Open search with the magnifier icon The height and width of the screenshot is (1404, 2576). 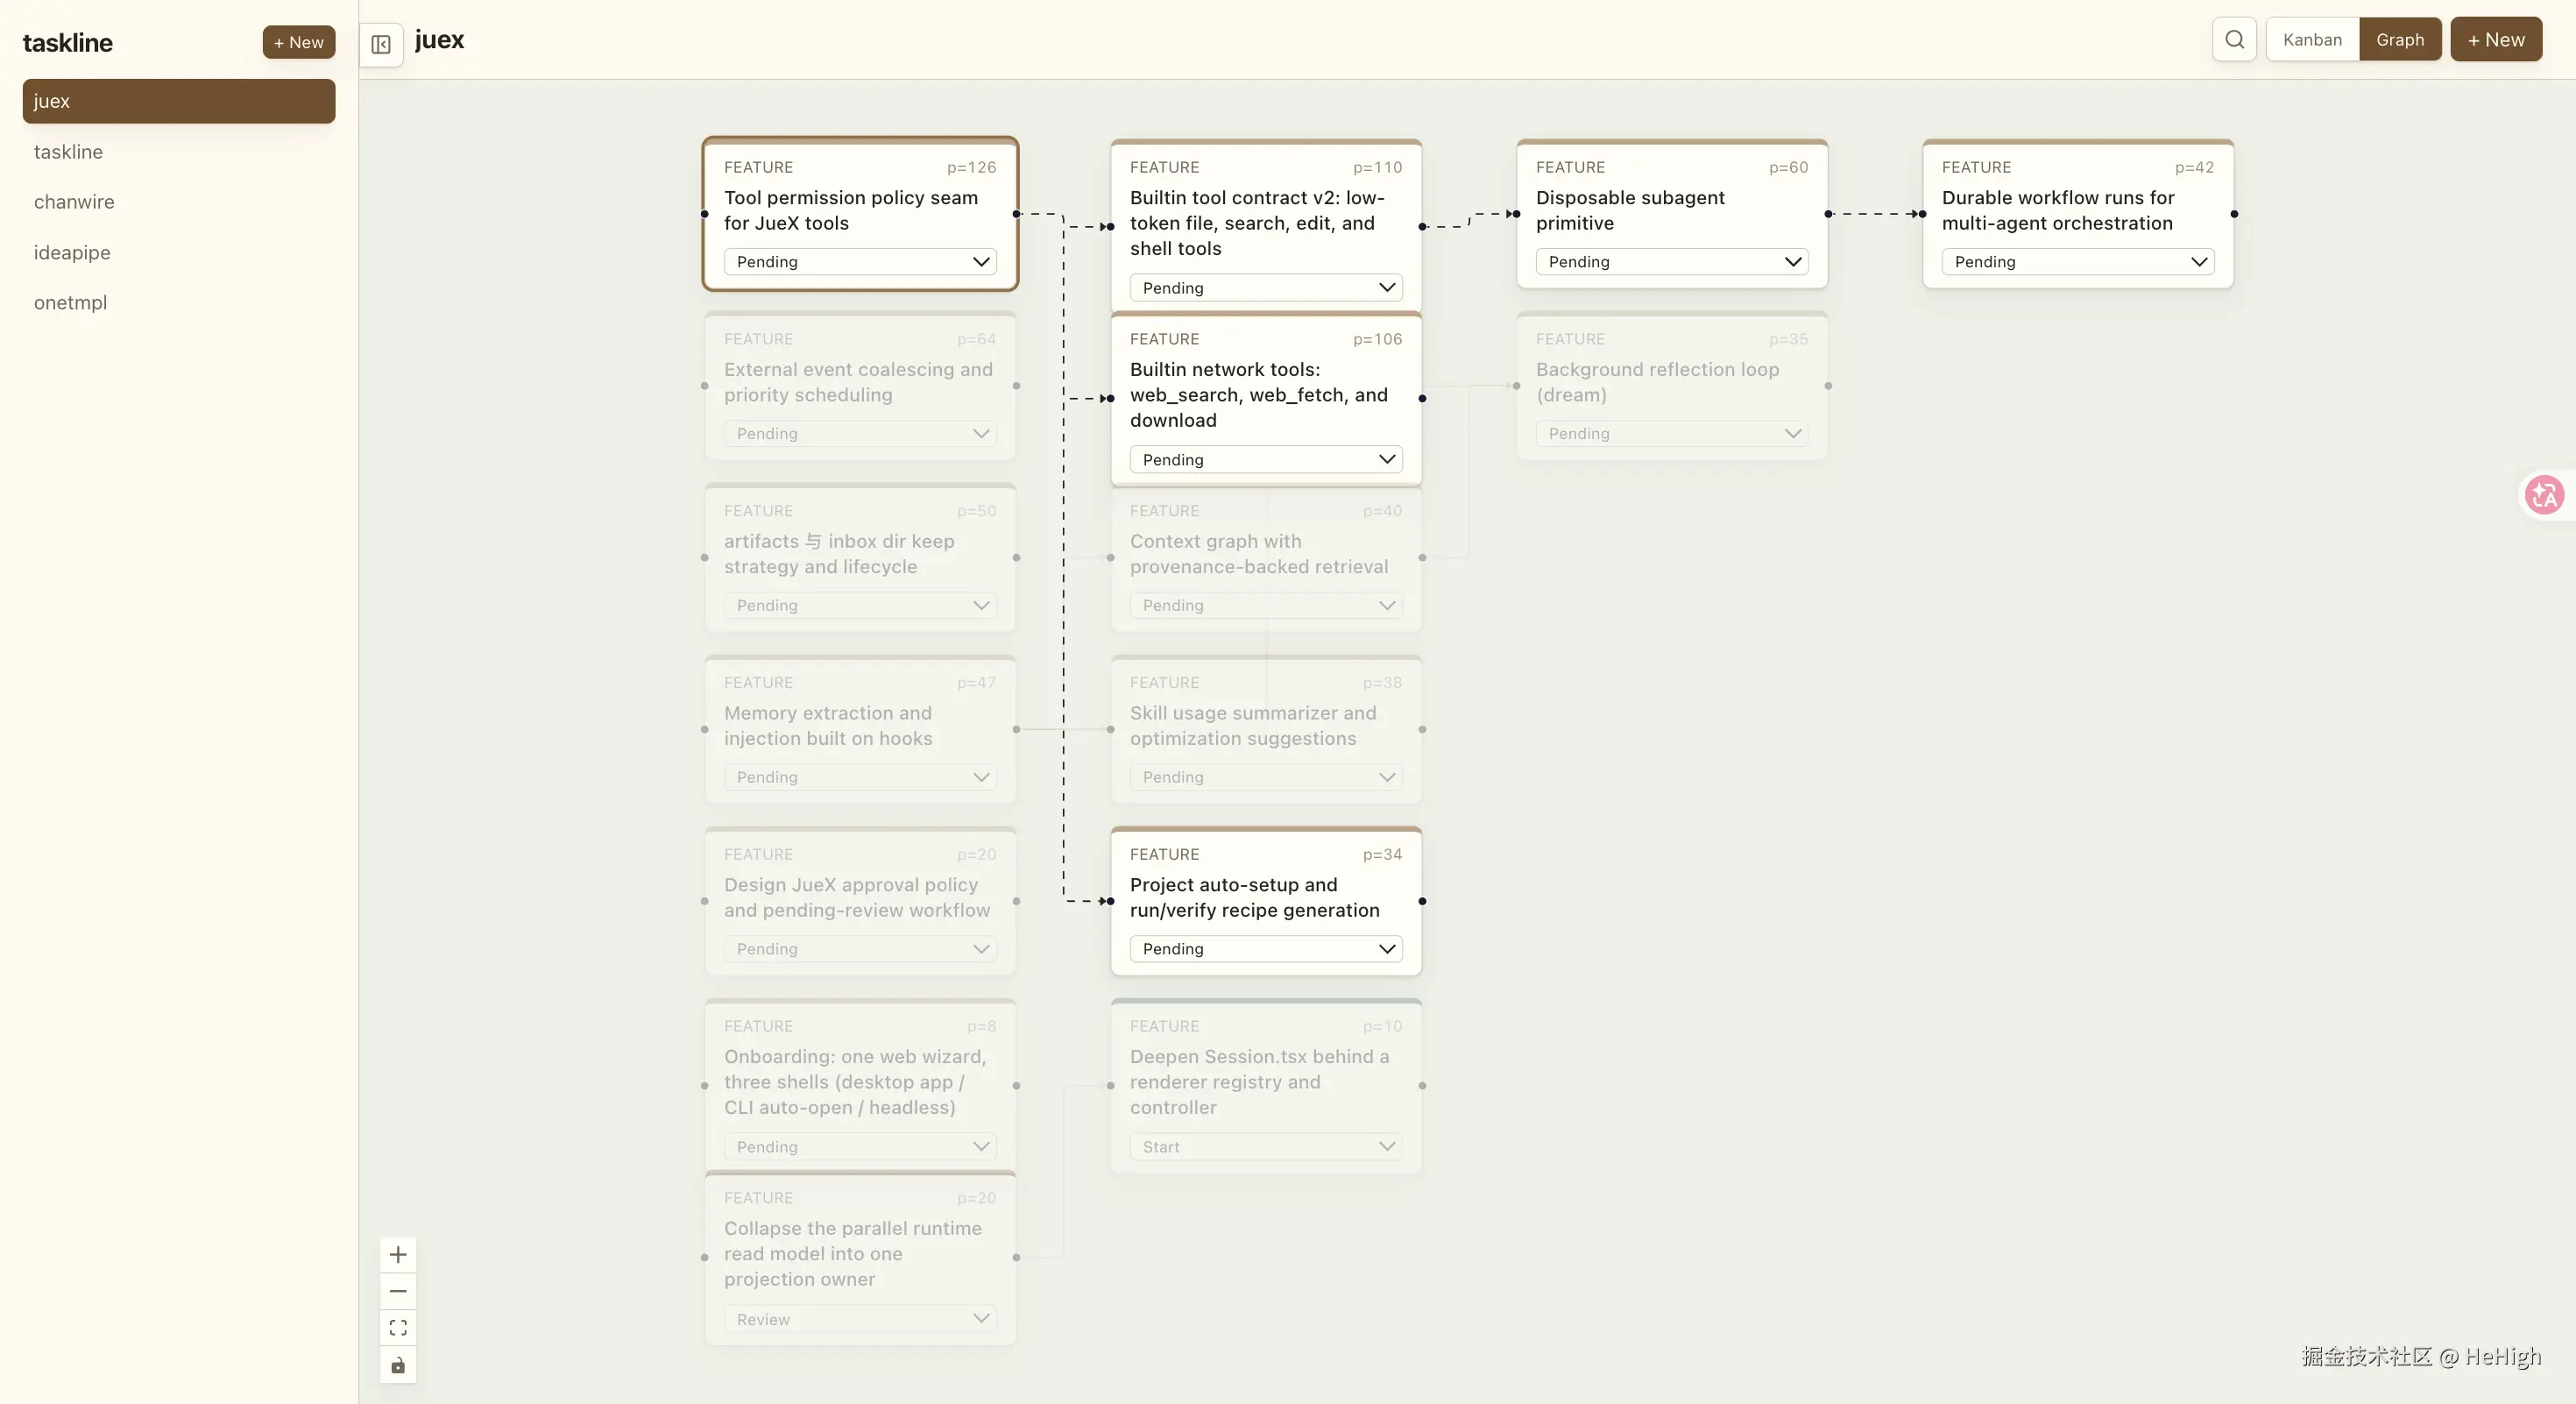(x=2234, y=40)
